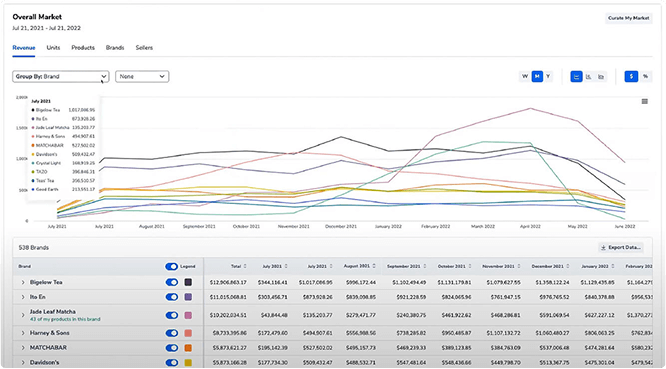This screenshot has height=369, width=666.
Task: Toggle the Legend switch in table header
Action: [172, 266]
